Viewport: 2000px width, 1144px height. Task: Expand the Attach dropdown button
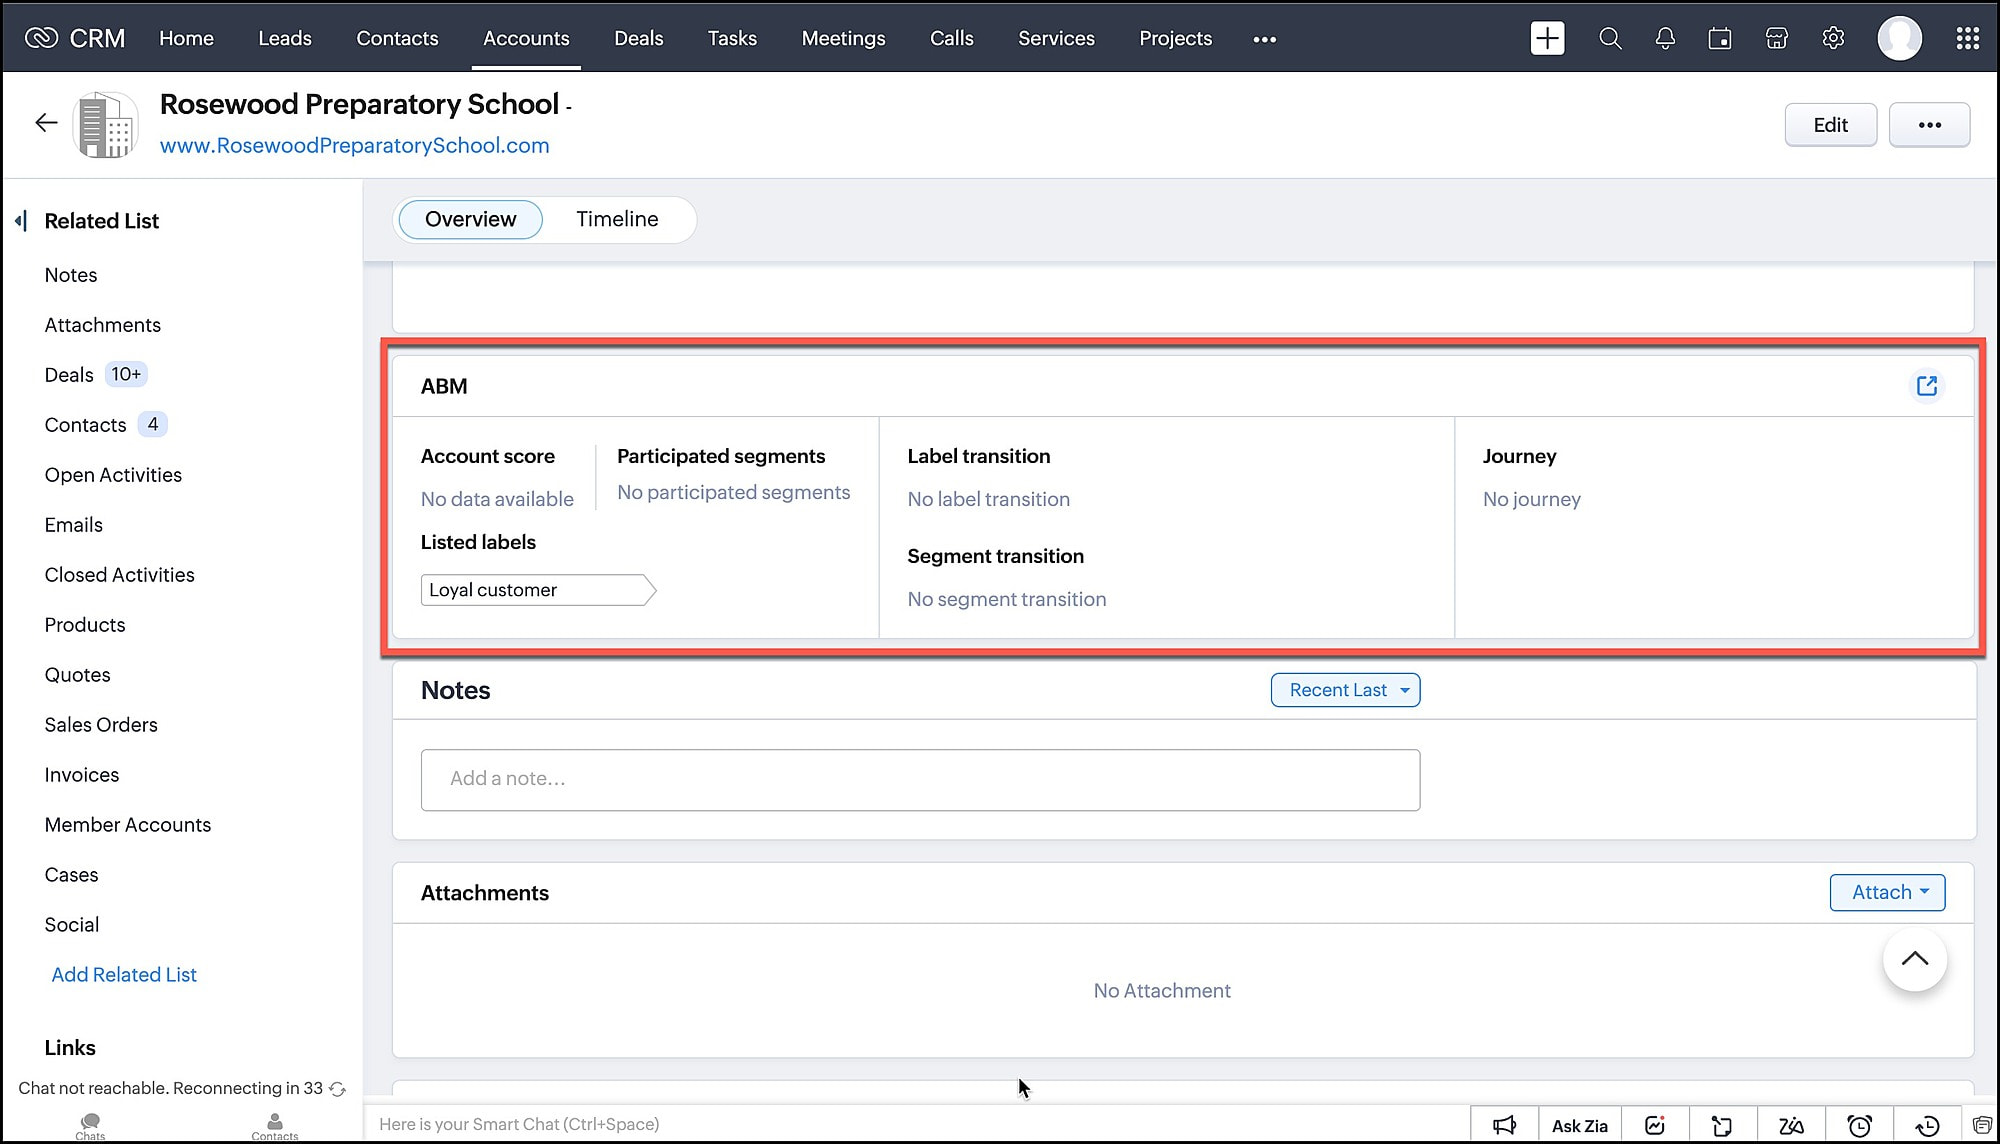tap(1887, 892)
